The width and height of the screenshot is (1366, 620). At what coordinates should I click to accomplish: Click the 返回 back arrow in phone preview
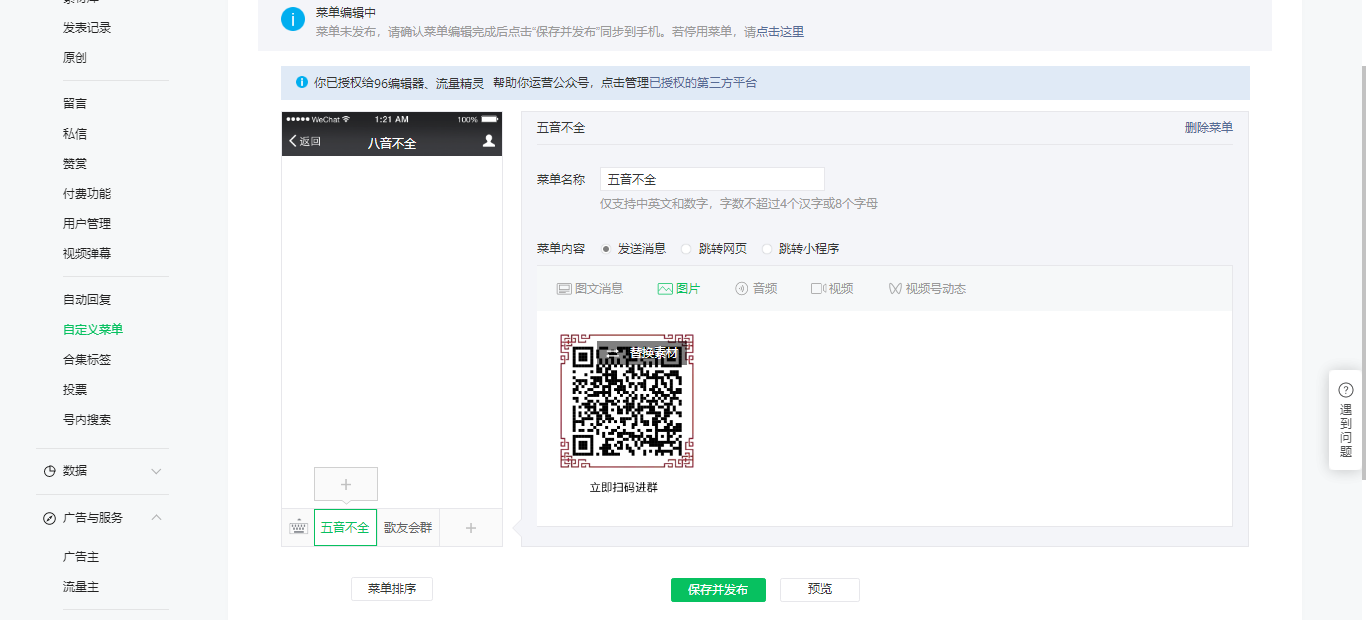(x=293, y=141)
